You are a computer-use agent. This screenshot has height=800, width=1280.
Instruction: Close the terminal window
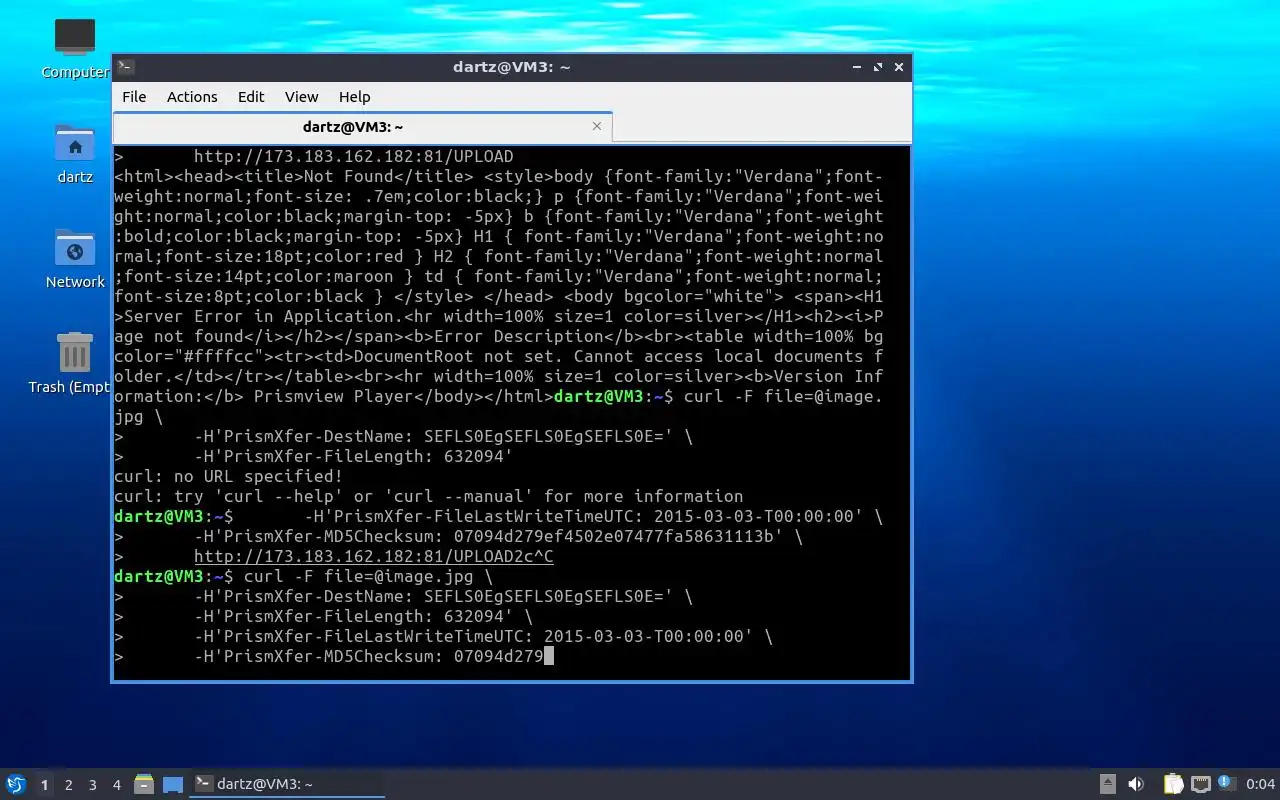(x=899, y=67)
